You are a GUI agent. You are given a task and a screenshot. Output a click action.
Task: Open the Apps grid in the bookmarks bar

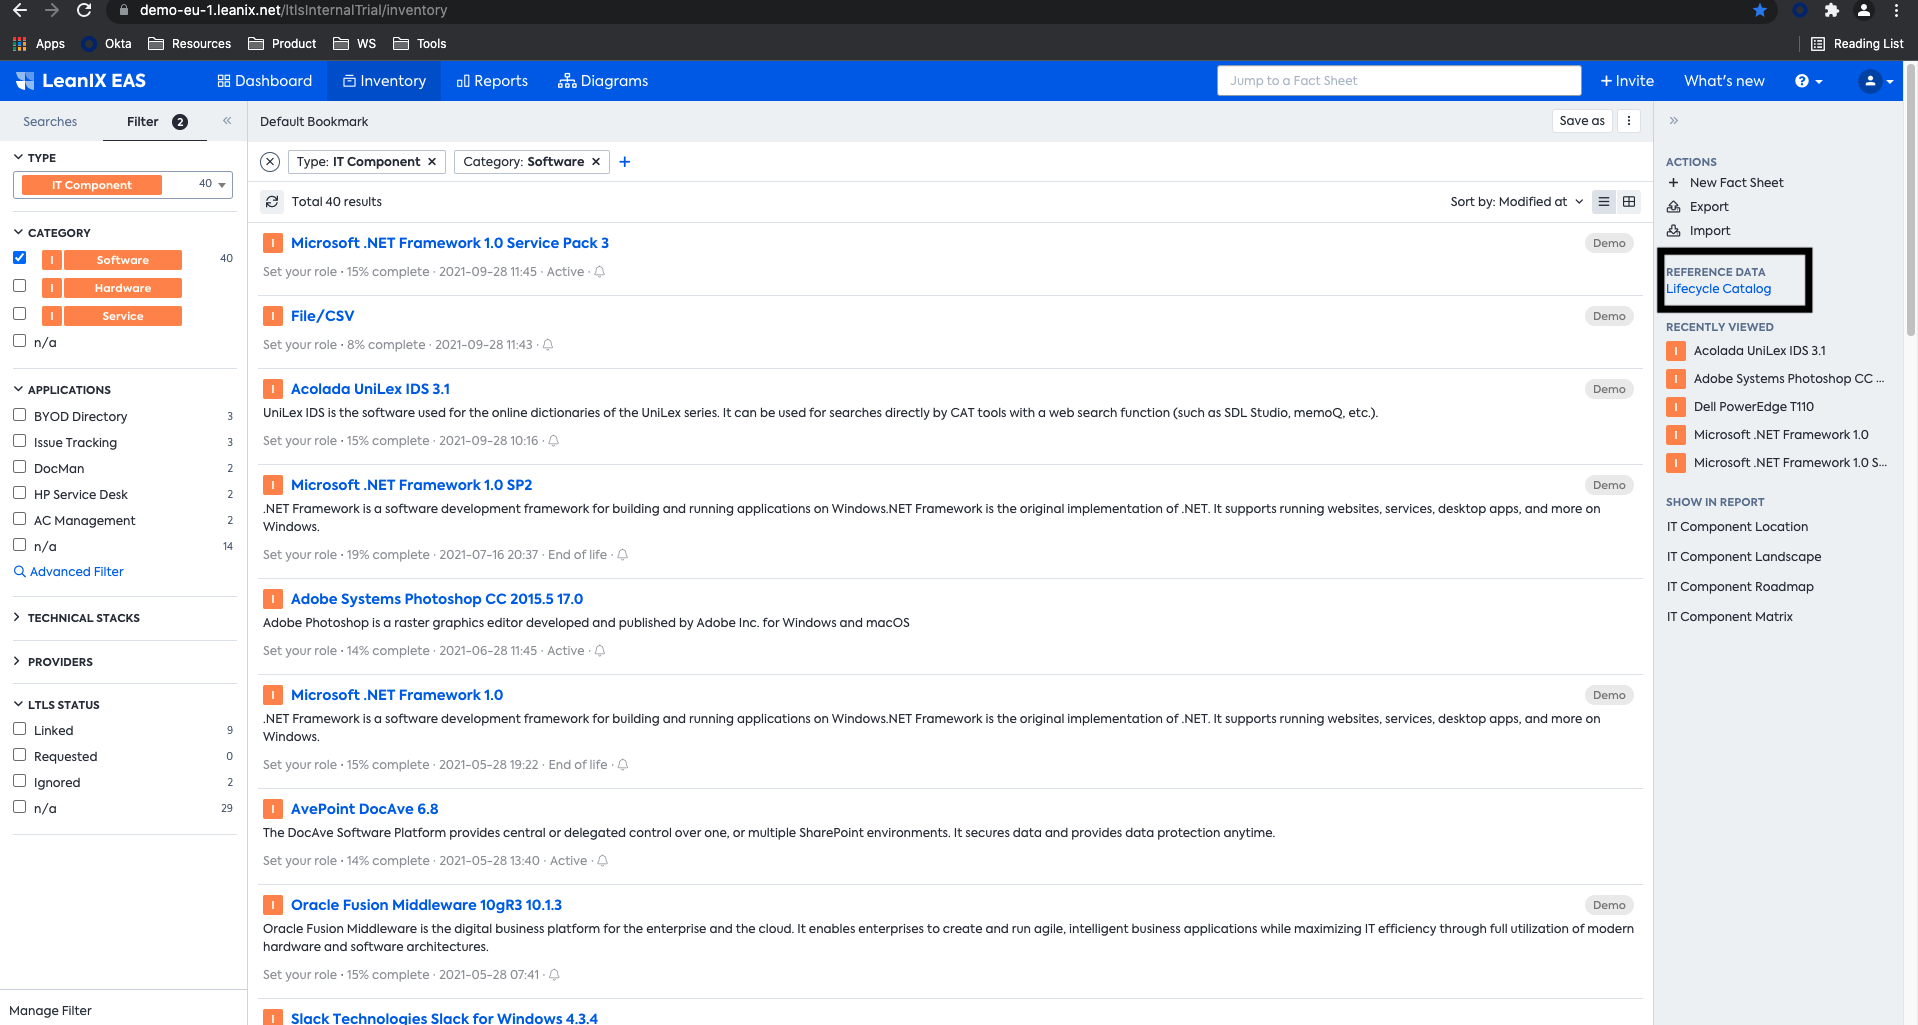(38, 43)
